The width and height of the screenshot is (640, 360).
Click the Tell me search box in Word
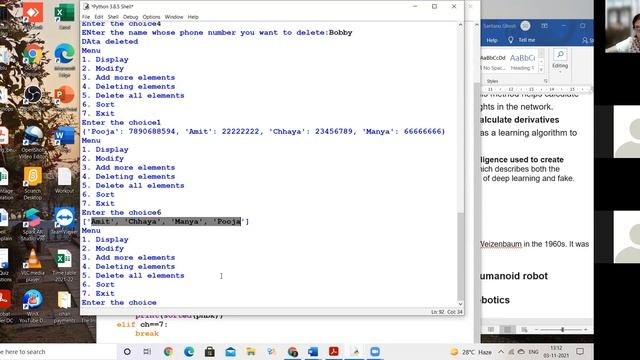pos(527,40)
